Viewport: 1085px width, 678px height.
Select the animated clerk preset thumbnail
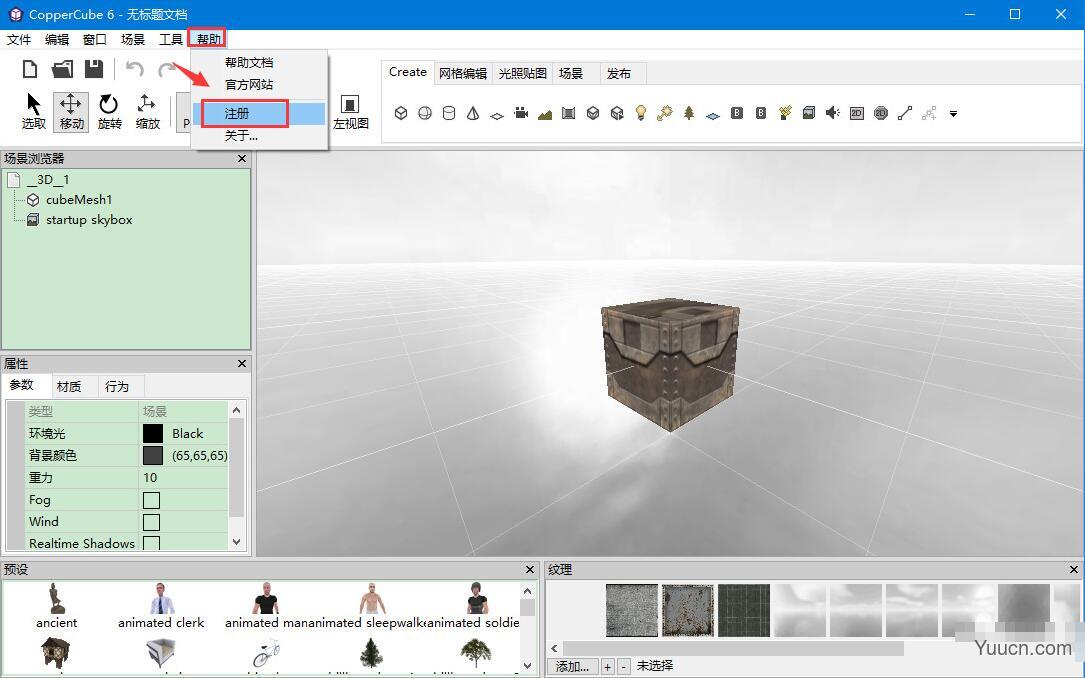coord(160,598)
